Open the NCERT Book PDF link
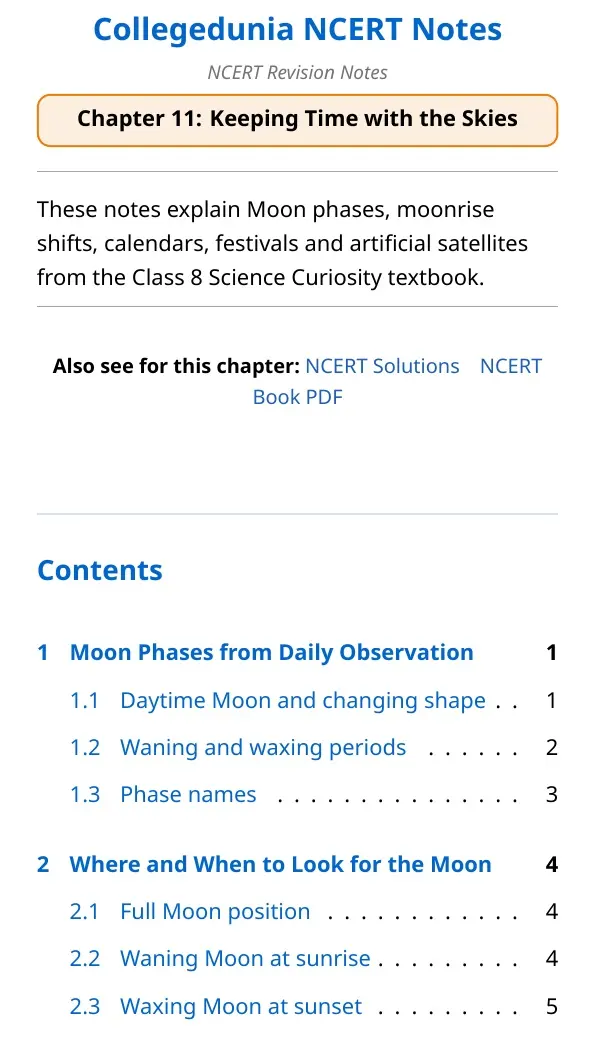The width and height of the screenshot is (596, 1061). click(398, 381)
